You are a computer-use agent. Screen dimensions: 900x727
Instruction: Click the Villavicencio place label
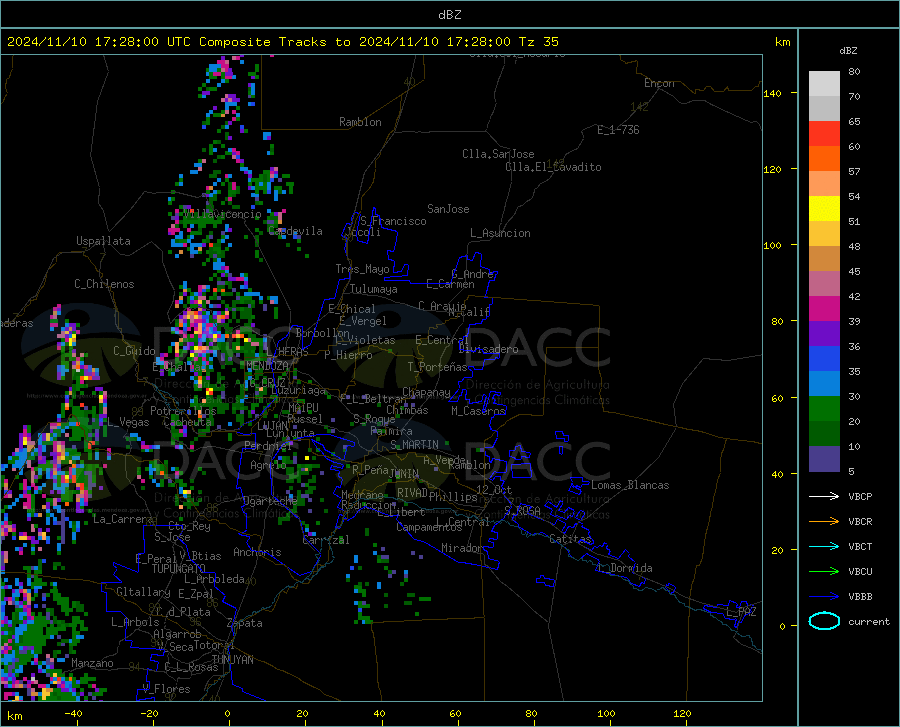(223, 214)
